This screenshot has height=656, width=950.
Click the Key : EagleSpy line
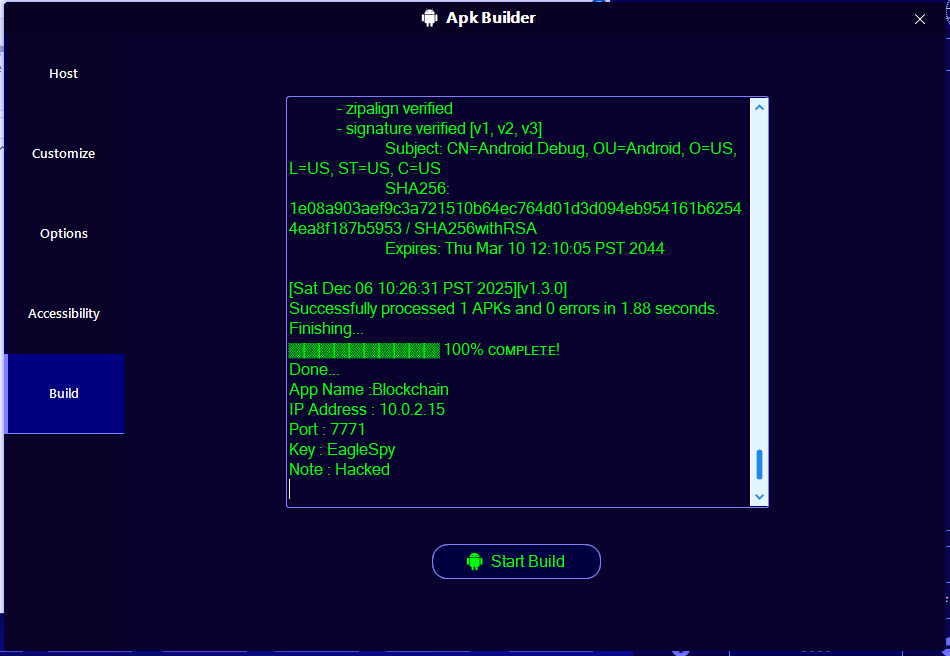[342, 450]
